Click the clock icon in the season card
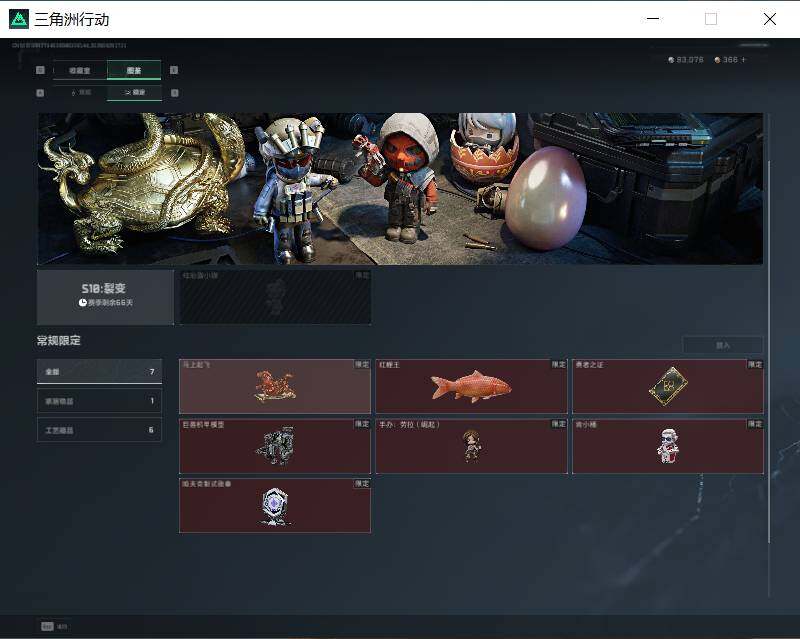The image size is (800, 639). point(83,303)
